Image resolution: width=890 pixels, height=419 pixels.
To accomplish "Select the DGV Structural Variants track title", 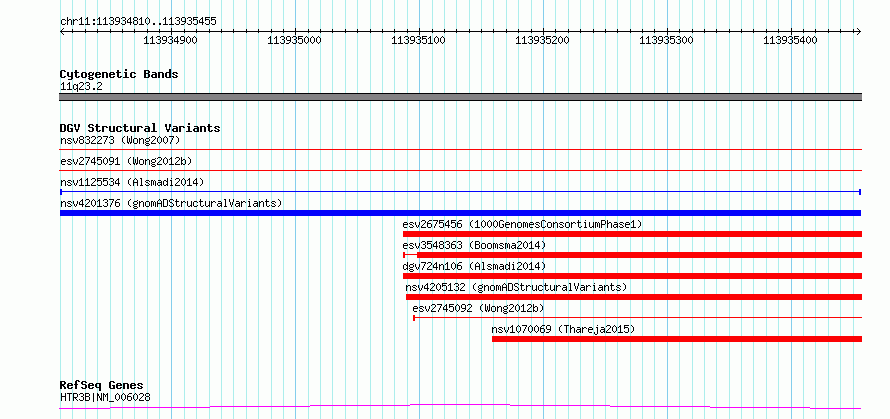I will 140,128.
